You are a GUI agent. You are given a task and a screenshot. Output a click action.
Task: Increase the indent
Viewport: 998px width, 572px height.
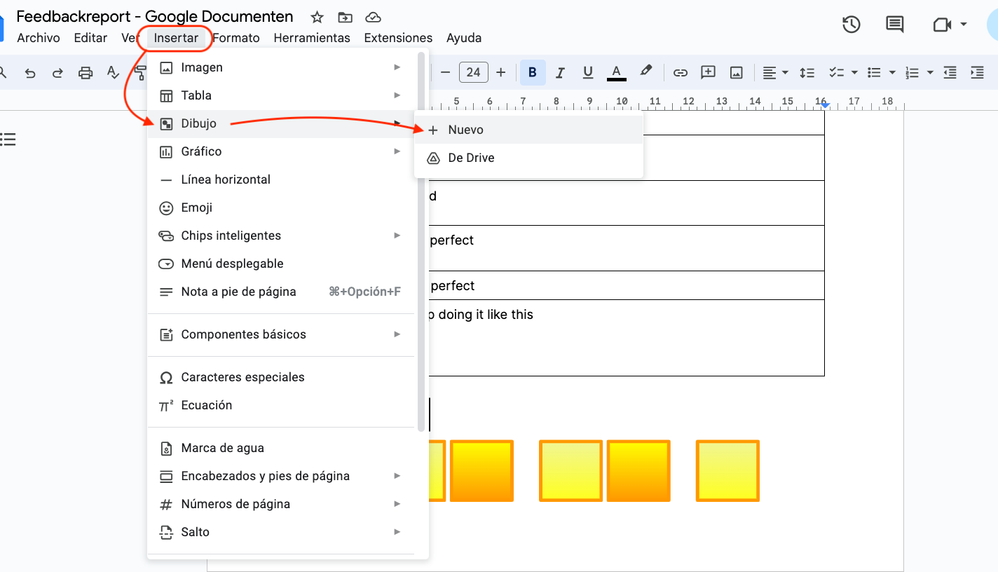(x=977, y=73)
